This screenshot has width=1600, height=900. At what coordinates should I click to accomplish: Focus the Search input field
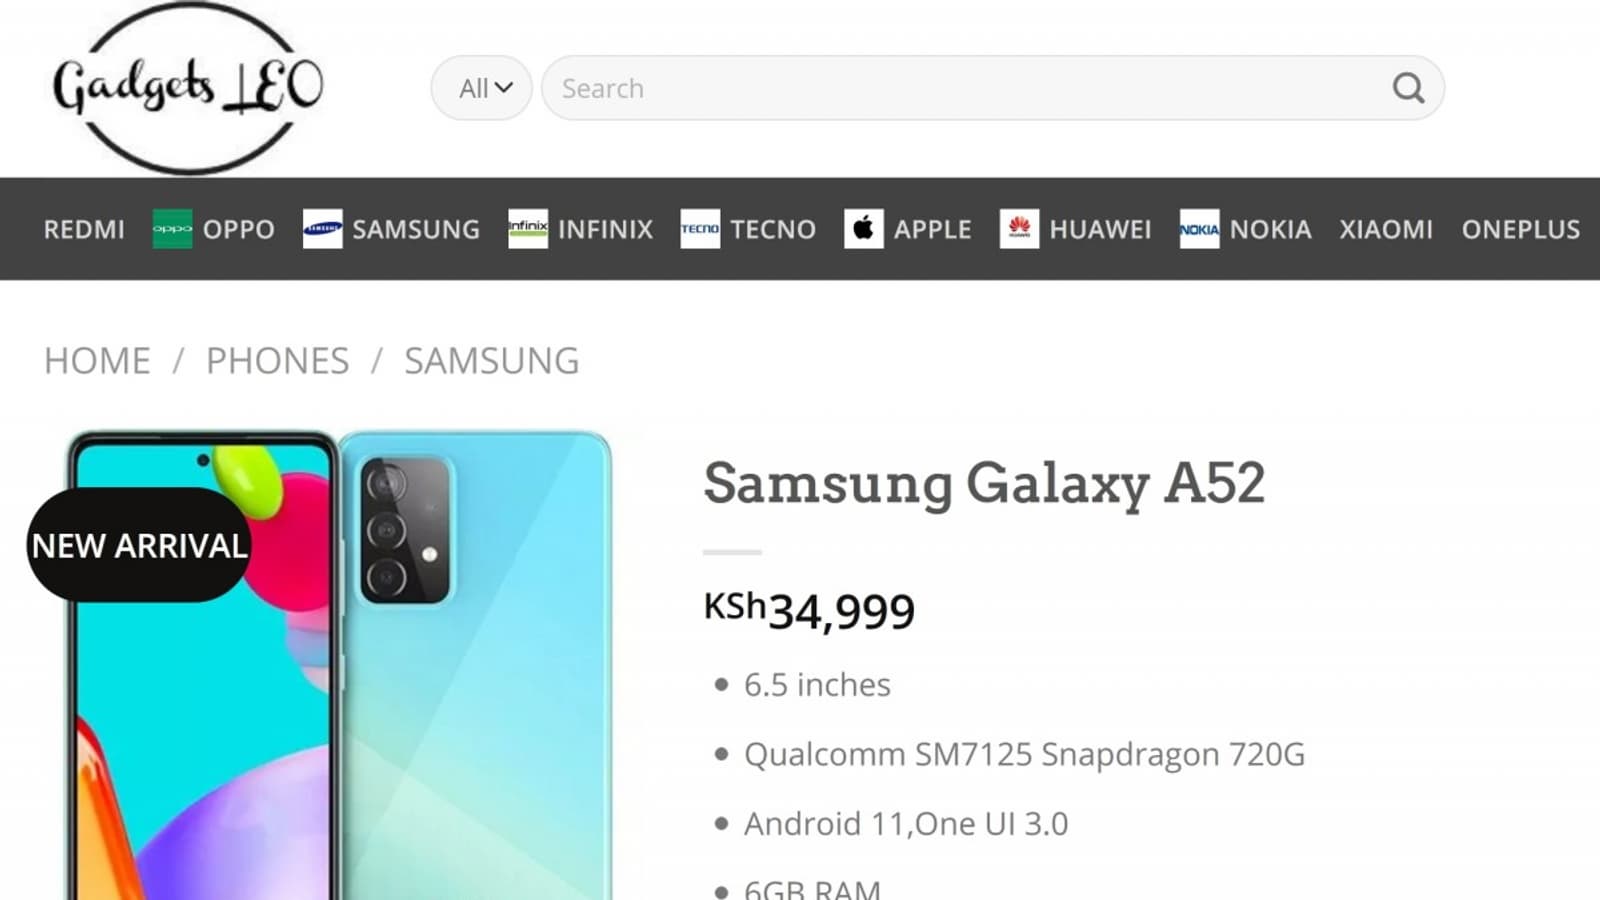tap(960, 88)
